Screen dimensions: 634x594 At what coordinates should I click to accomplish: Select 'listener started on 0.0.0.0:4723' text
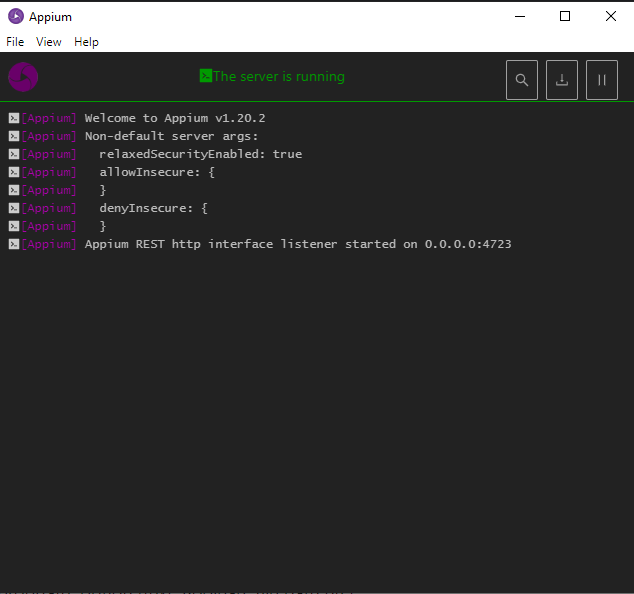pos(396,244)
